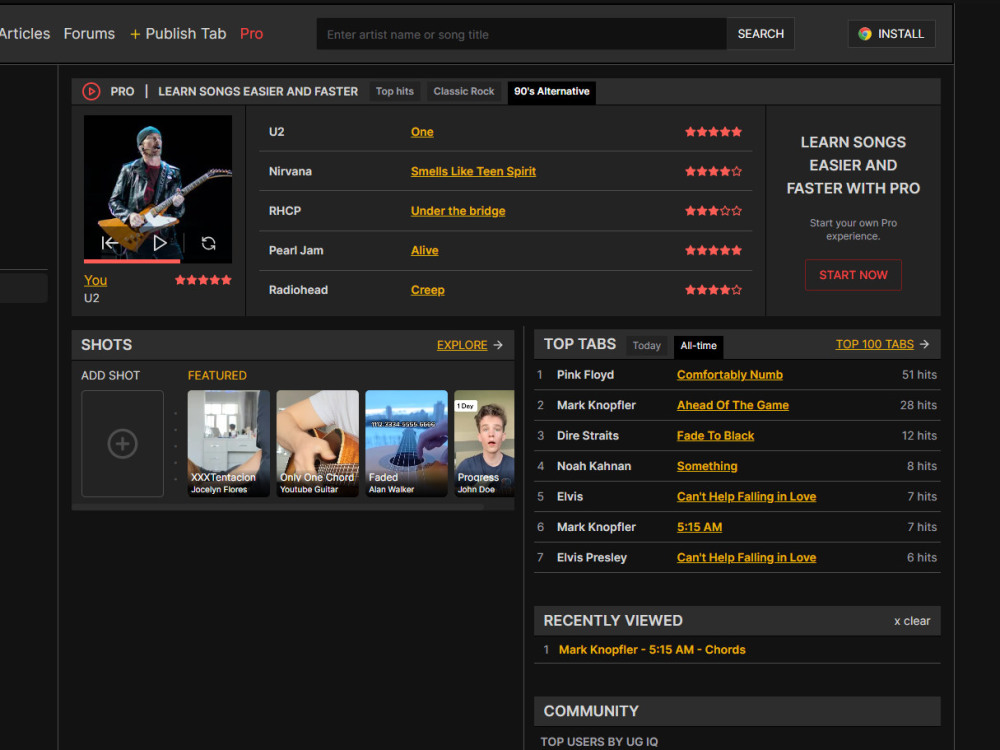The width and height of the screenshot is (1000, 750).
Task: Click the ADD SHOT label
Action: [110, 376]
